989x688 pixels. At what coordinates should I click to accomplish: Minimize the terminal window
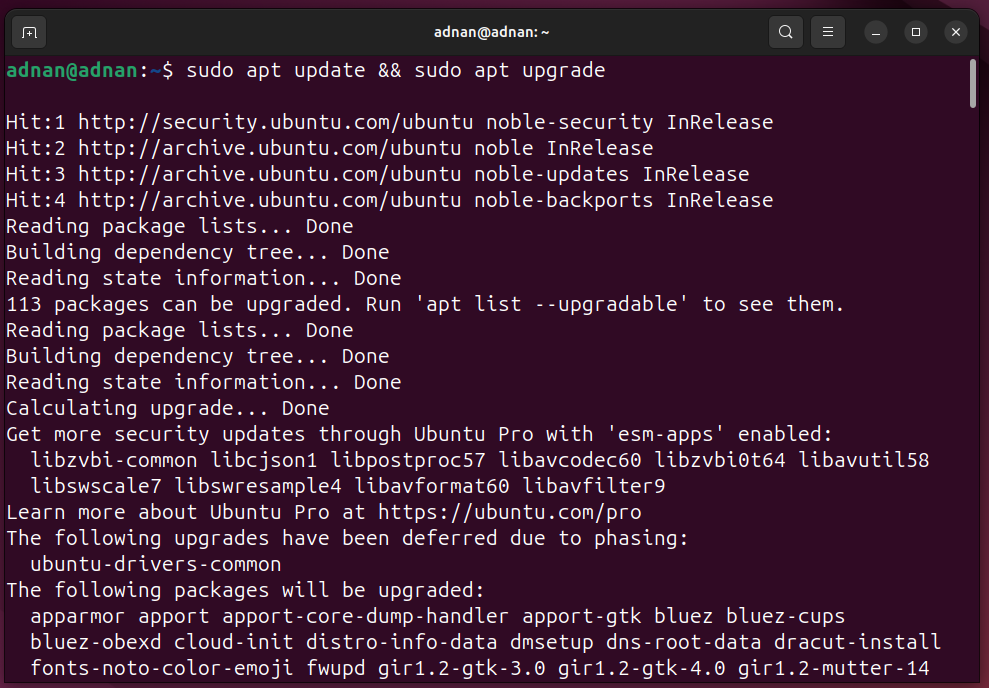[875, 32]
